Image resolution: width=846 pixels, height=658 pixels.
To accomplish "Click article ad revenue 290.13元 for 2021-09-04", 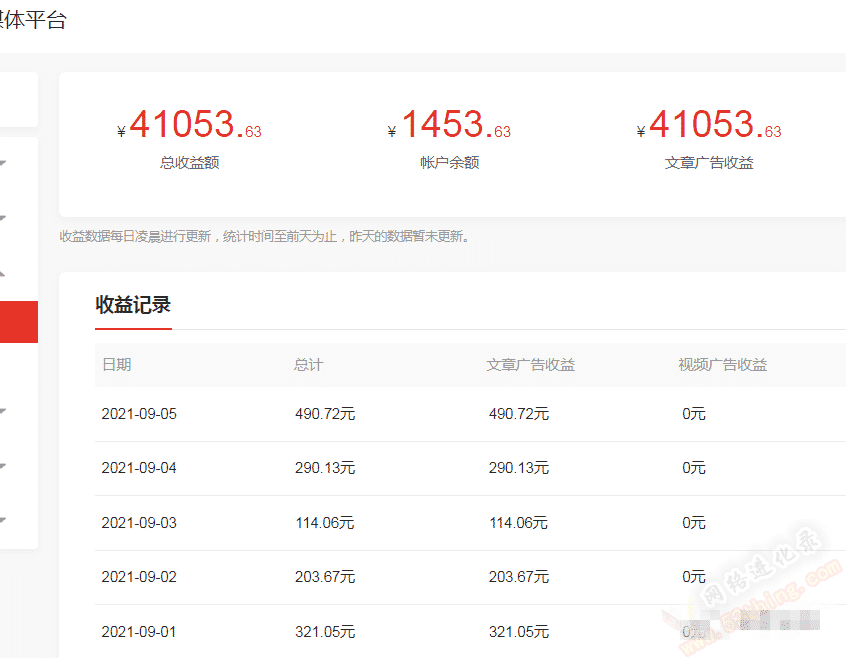I will point(518,468).
